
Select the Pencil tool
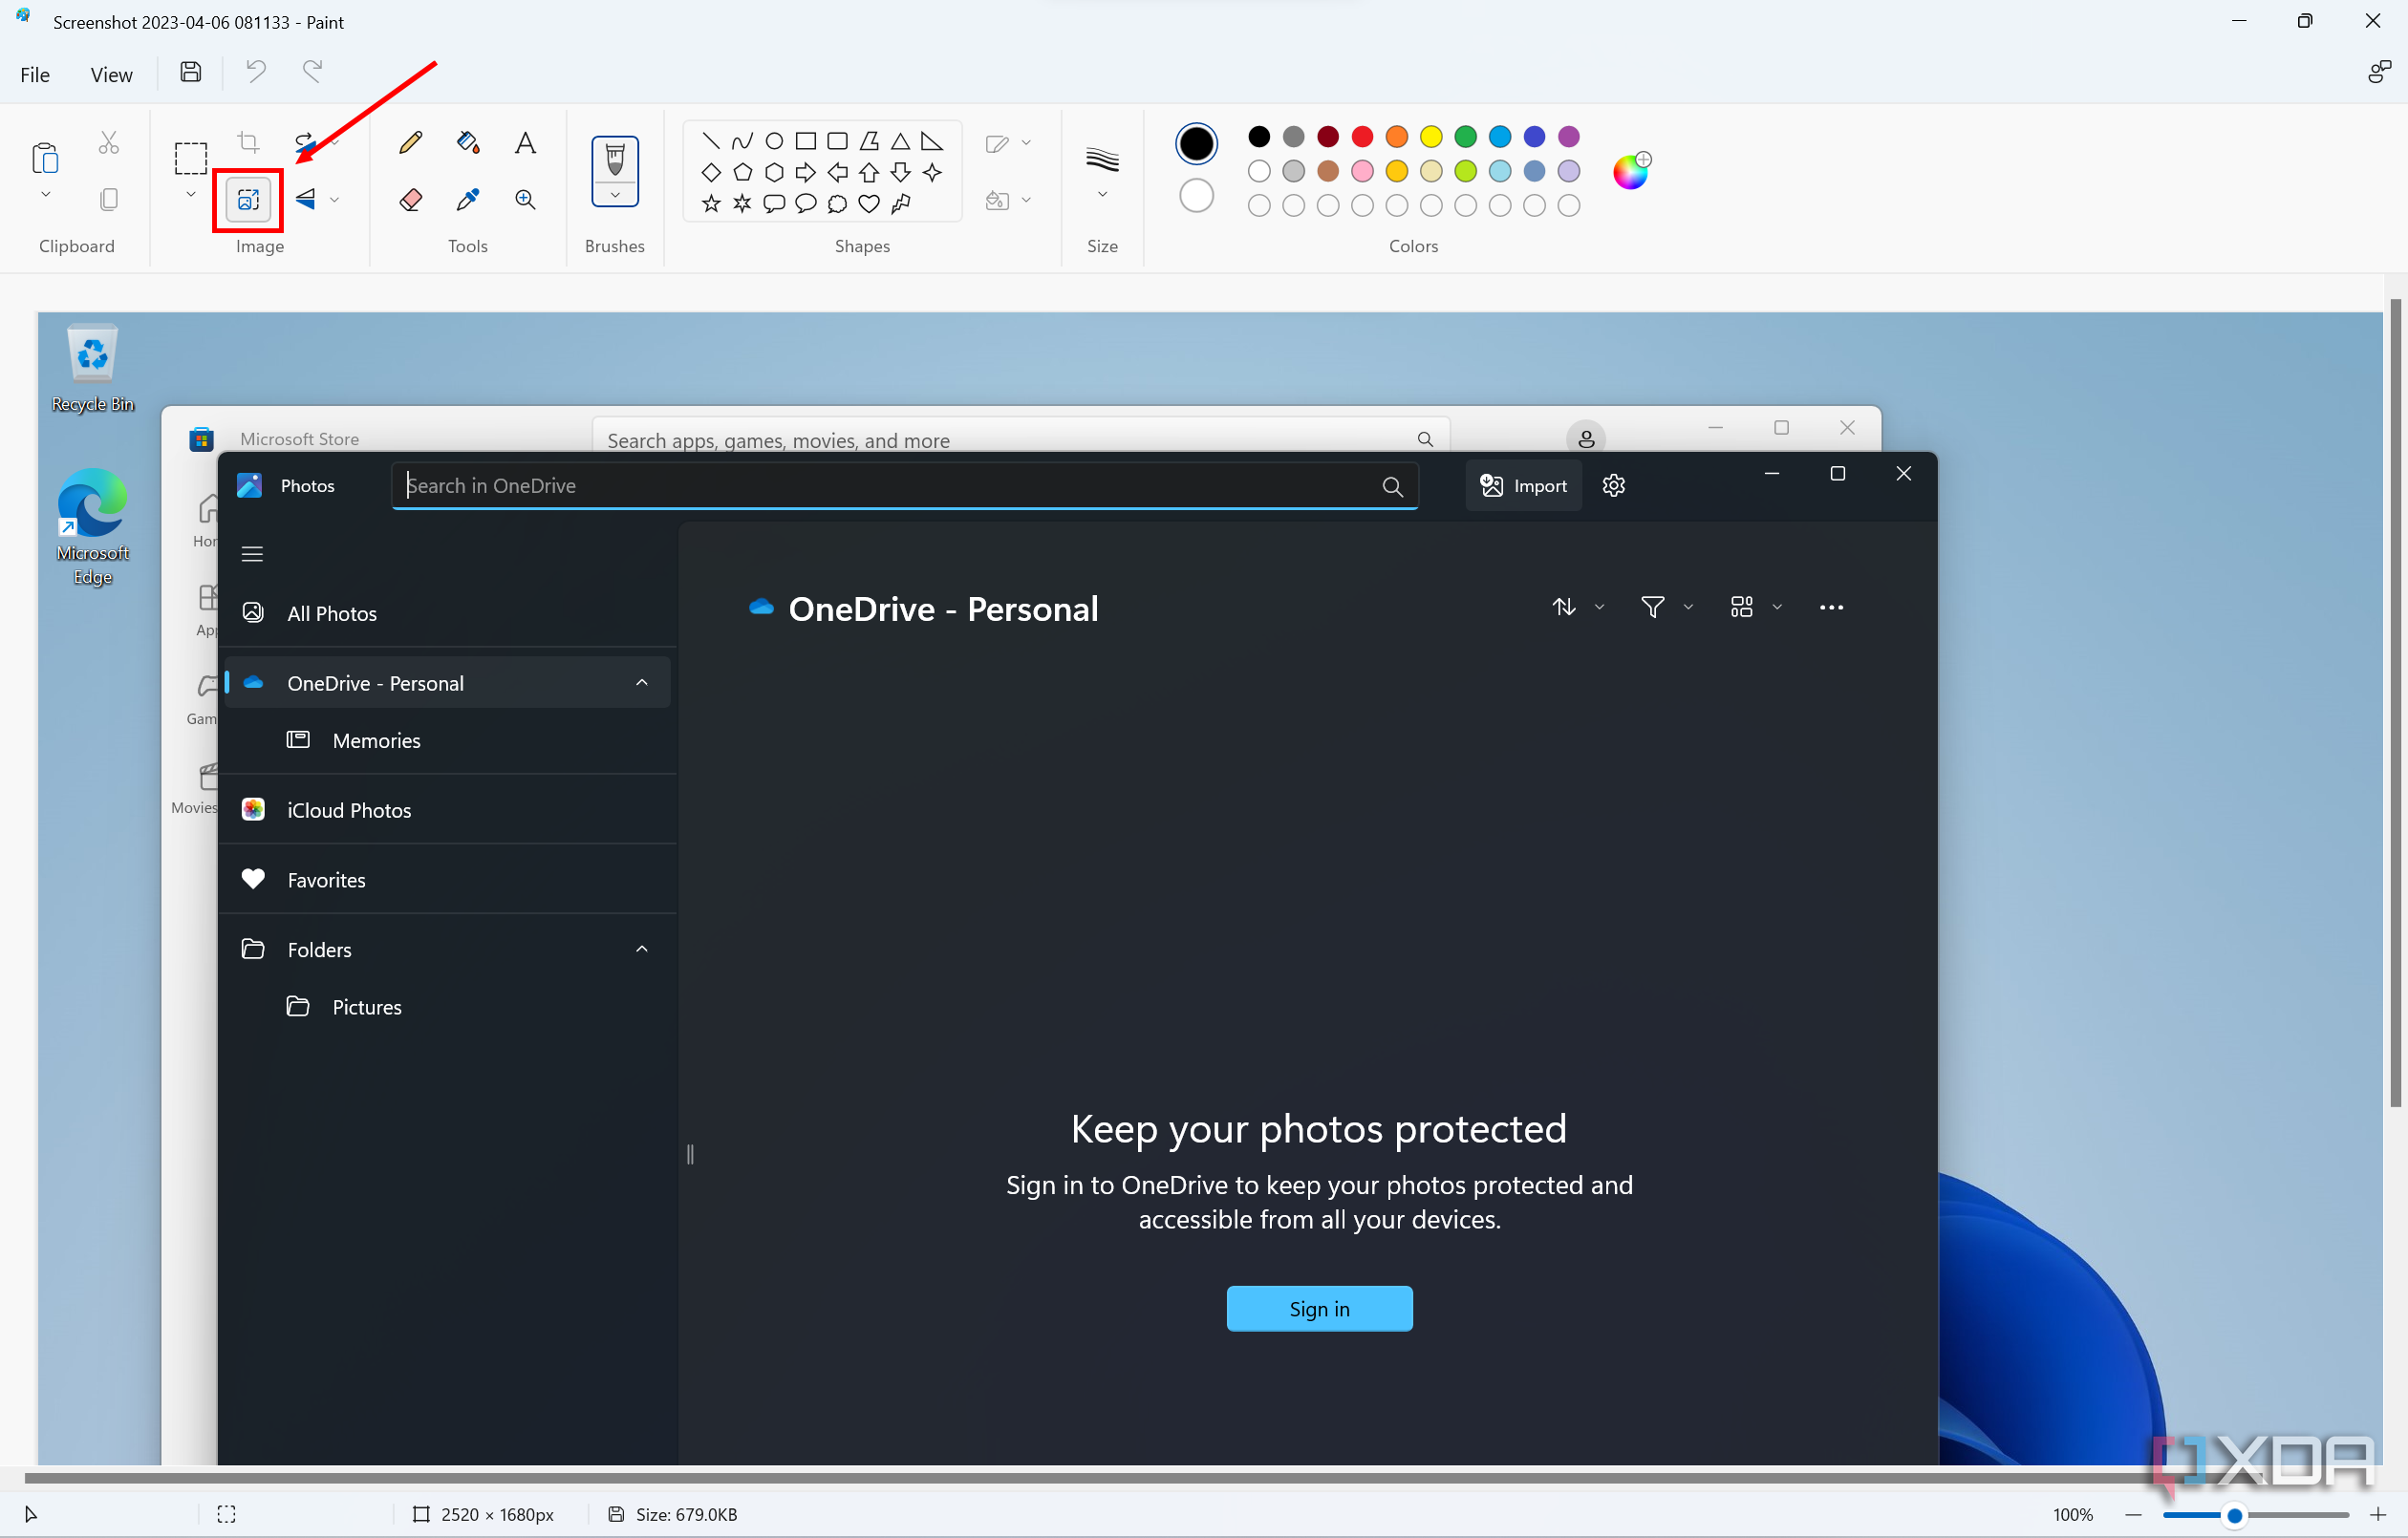tap(410, 142)
